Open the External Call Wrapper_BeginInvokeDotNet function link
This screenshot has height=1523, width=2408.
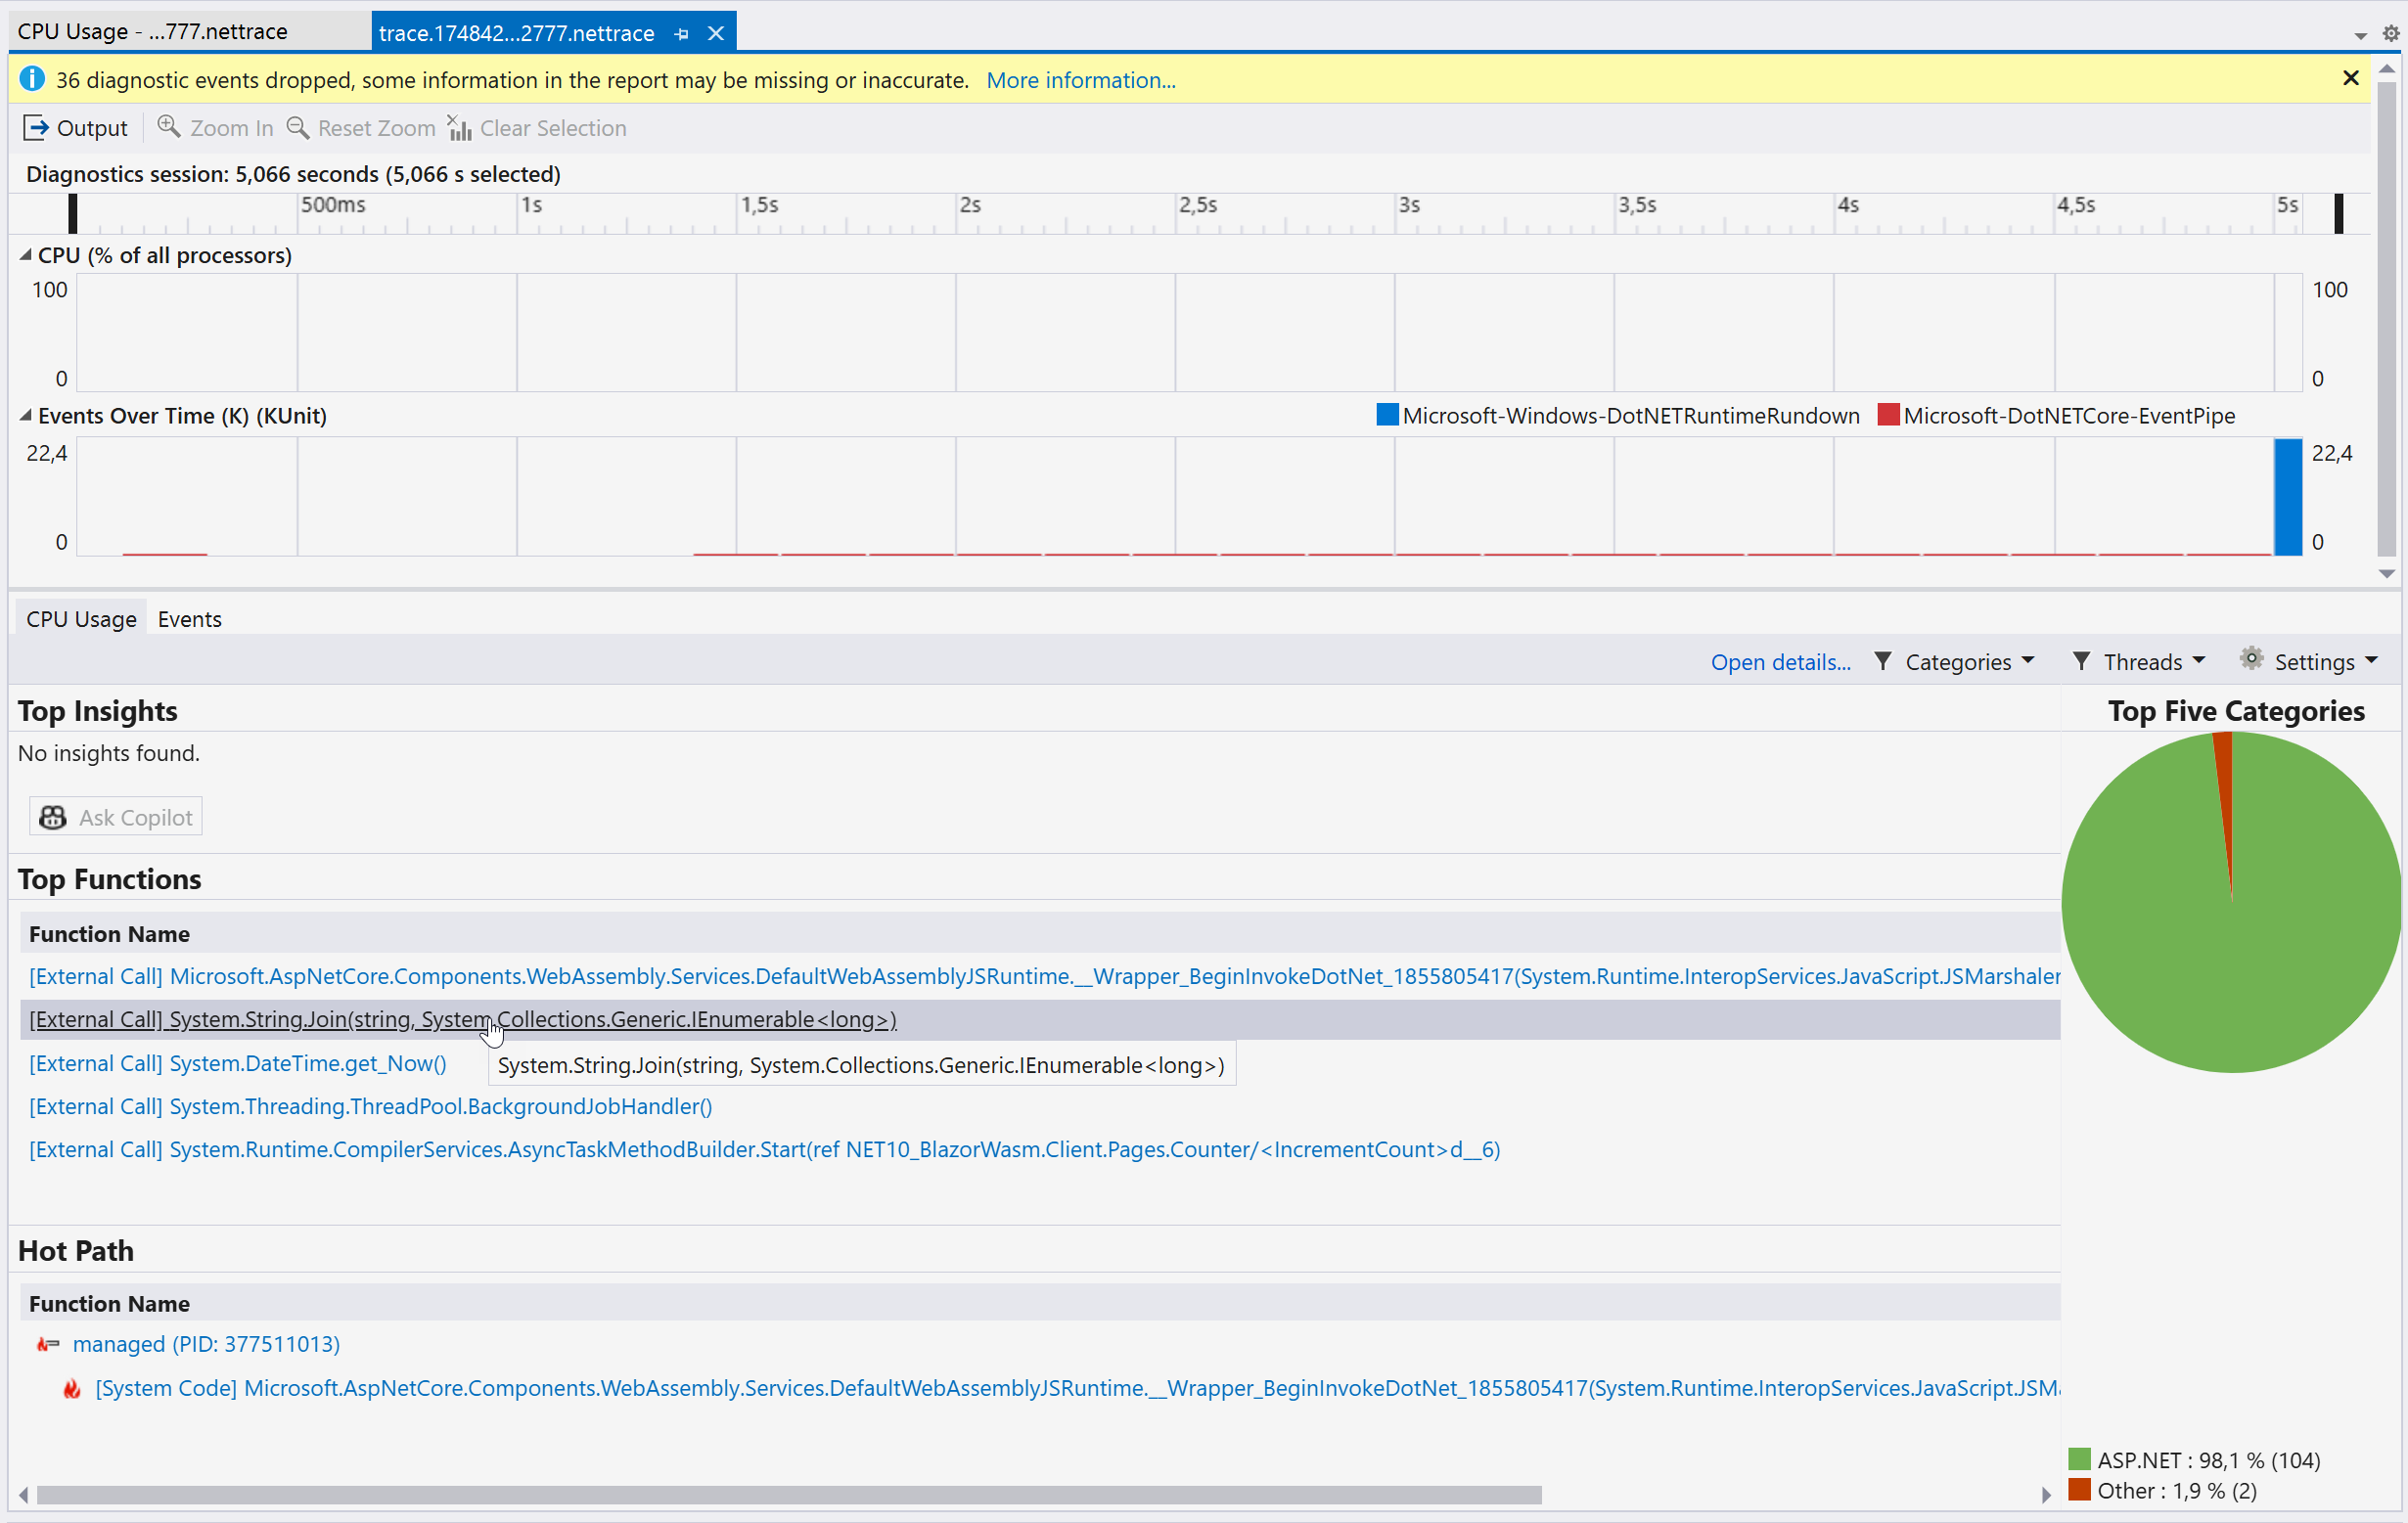pyautogui.click(x=1044, y=976)
